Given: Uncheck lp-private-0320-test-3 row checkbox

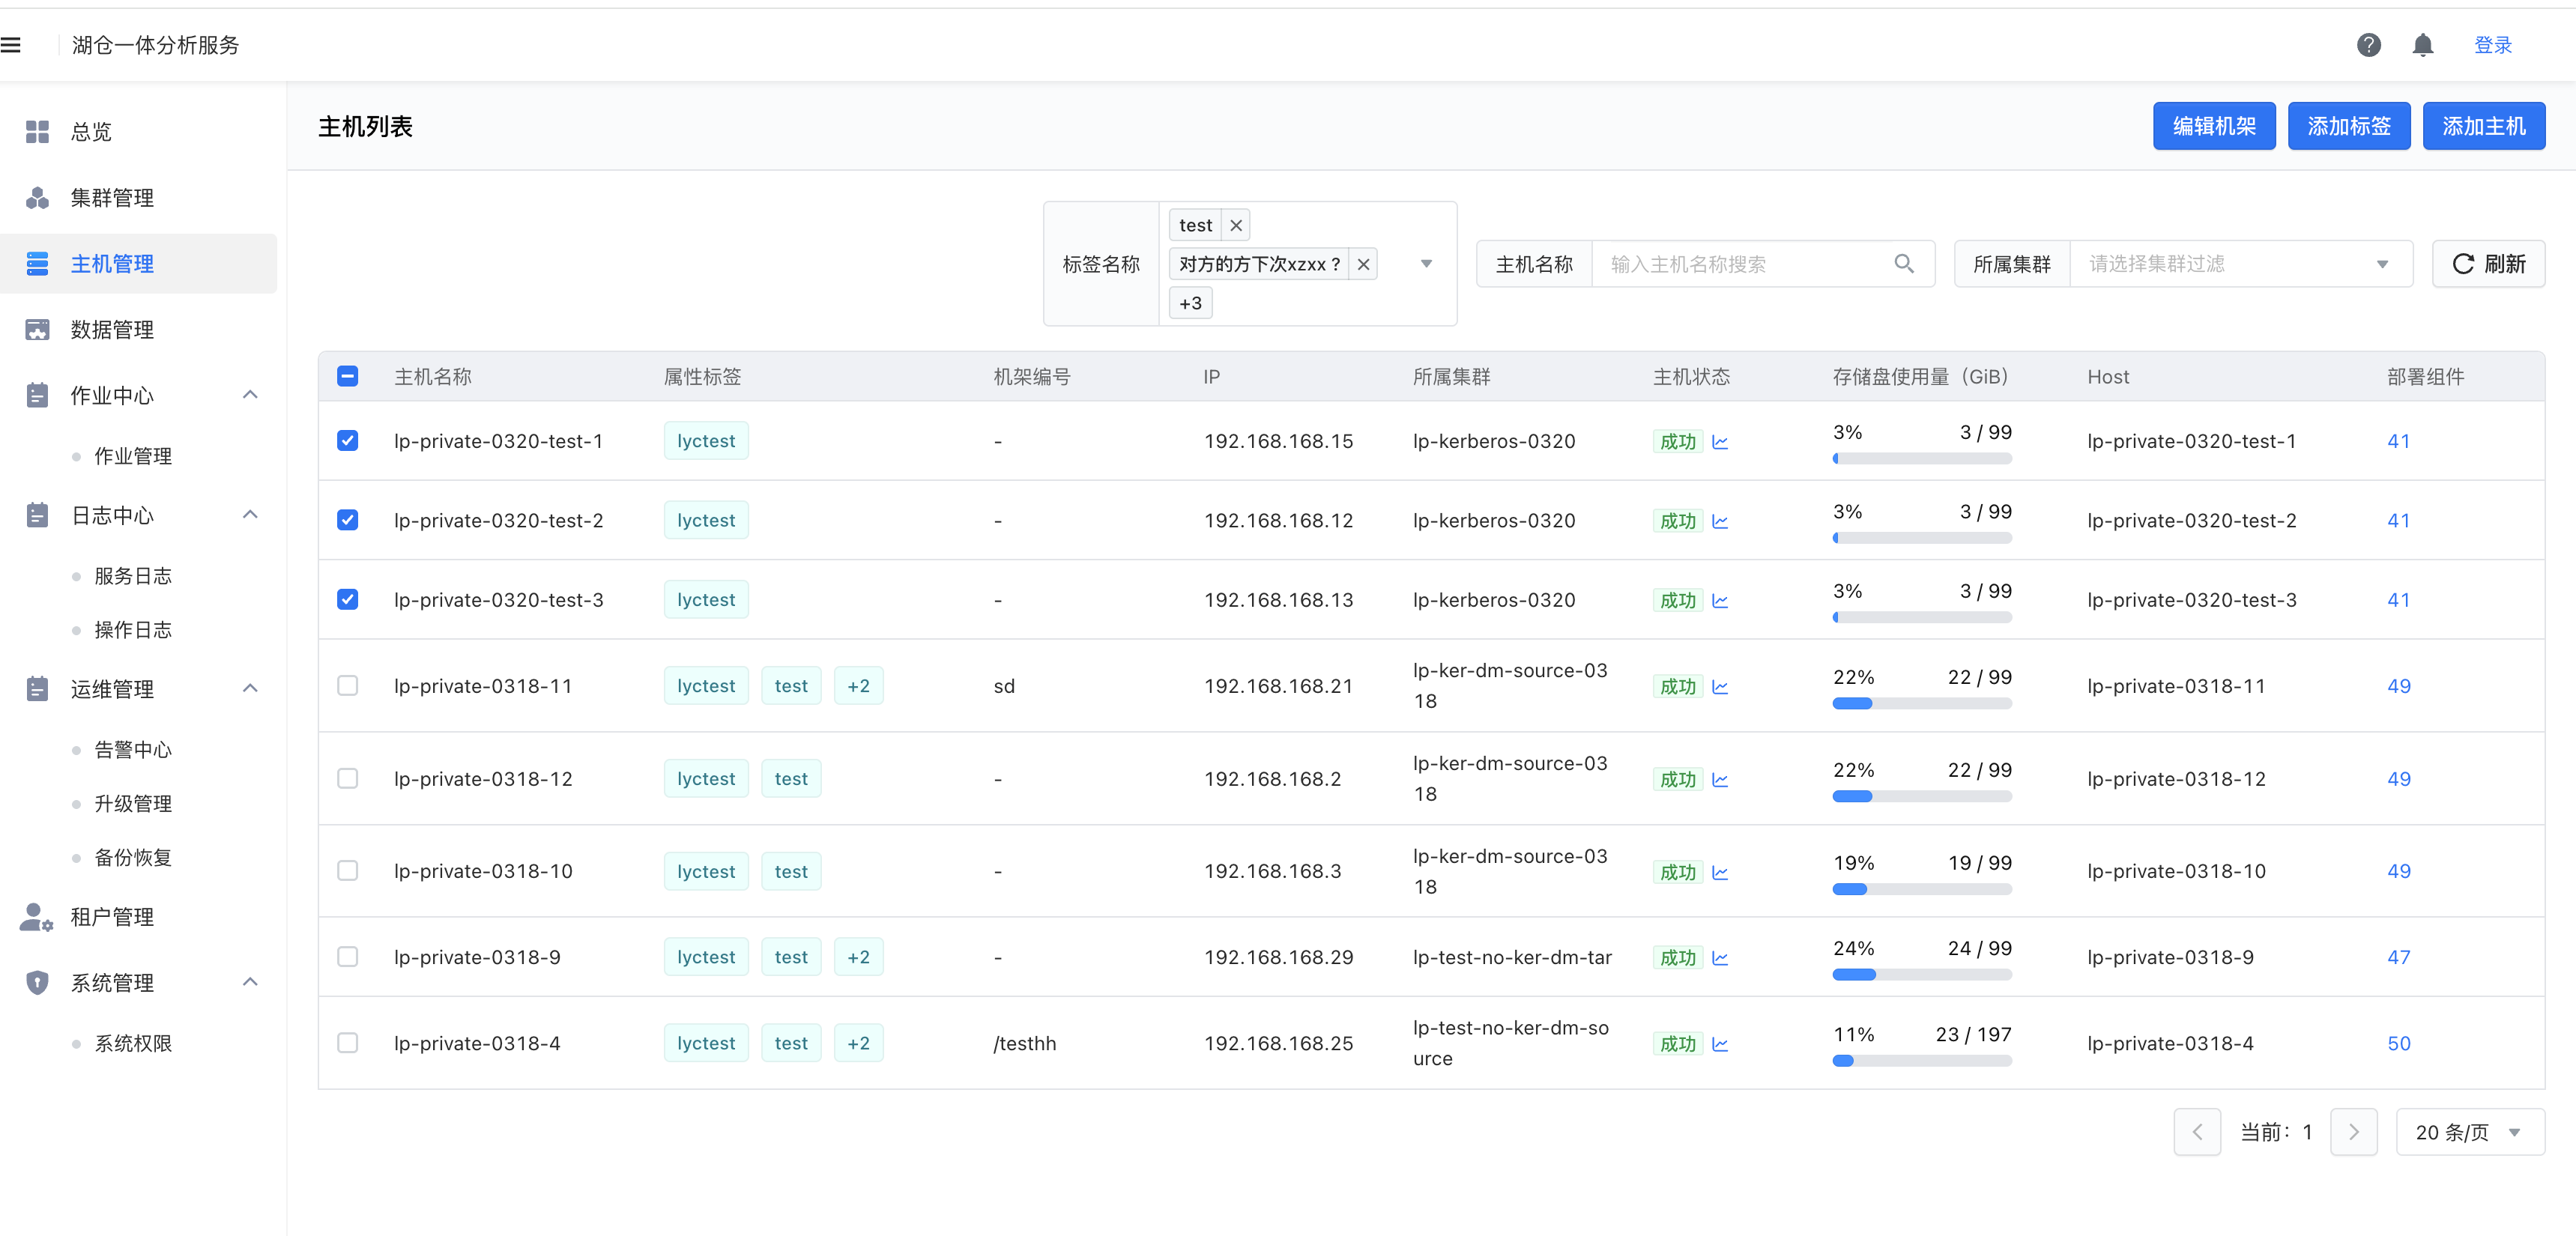Looking at the screenshot, I should pyautogui.click(x=348, y=600).
